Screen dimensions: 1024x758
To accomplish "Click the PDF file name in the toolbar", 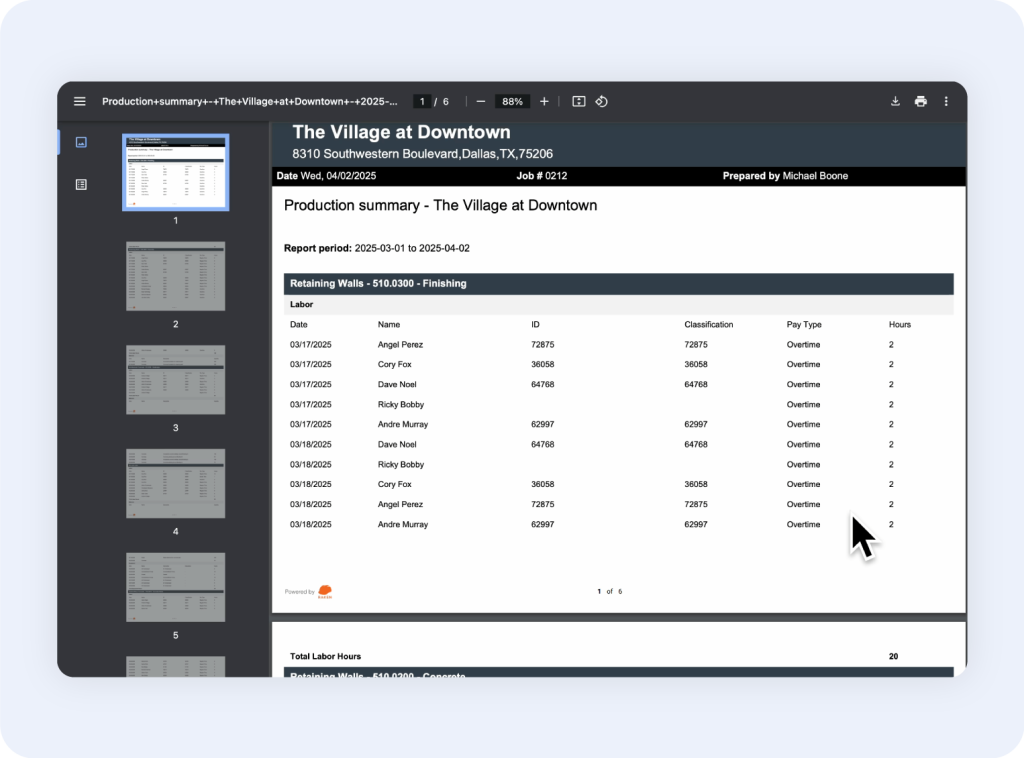I will click(x=250, y=101).
